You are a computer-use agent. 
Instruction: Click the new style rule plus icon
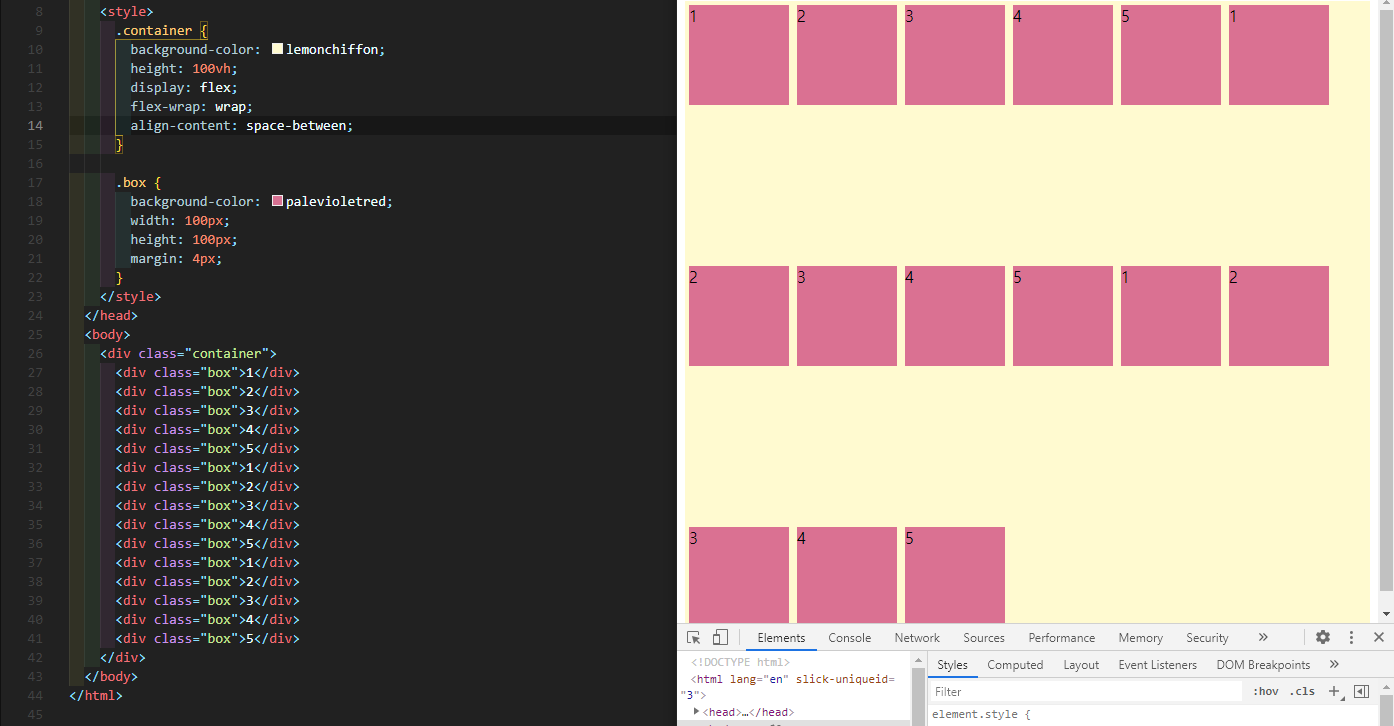click(x=1333, y=691)
